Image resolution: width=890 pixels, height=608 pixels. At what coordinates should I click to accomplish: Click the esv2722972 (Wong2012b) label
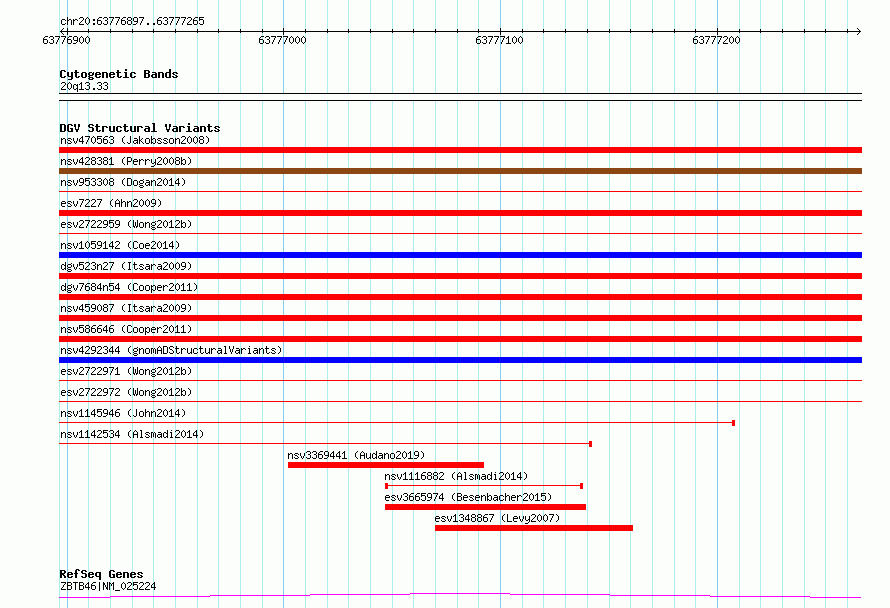point(126,392)
